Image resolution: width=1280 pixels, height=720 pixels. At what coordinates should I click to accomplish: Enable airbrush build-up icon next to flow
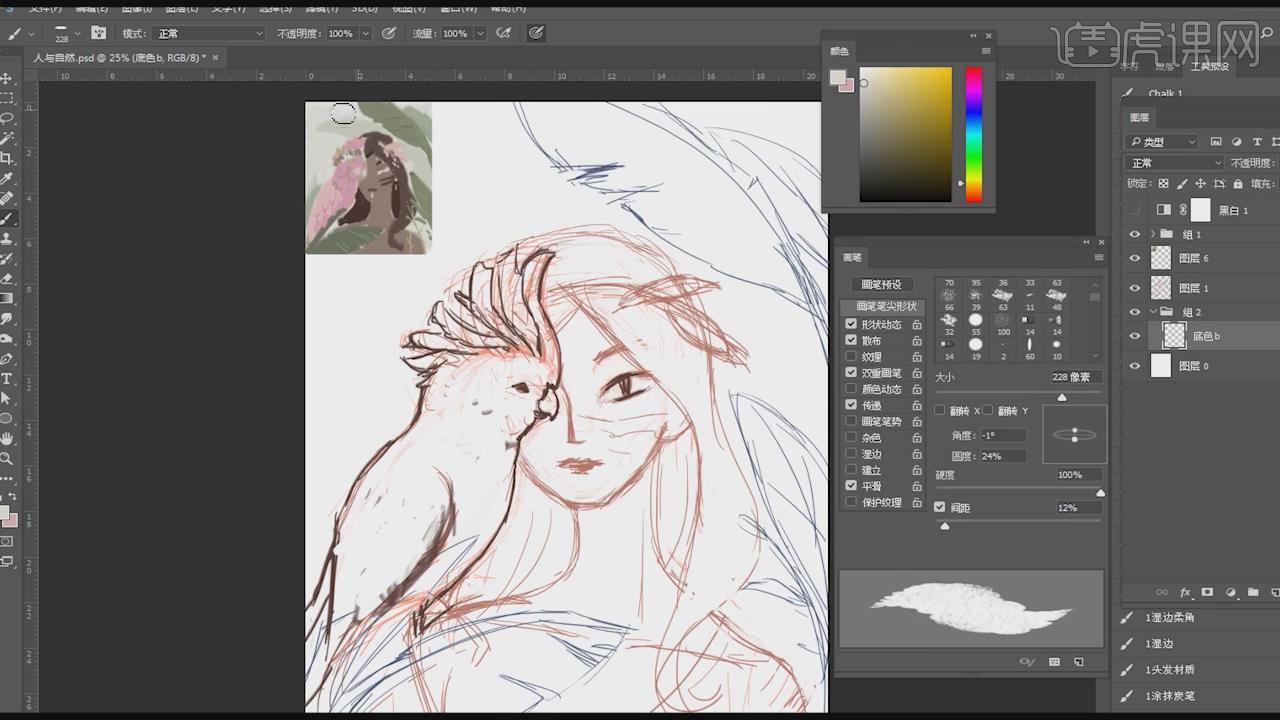pyautogui.click(x=504, y=33)
